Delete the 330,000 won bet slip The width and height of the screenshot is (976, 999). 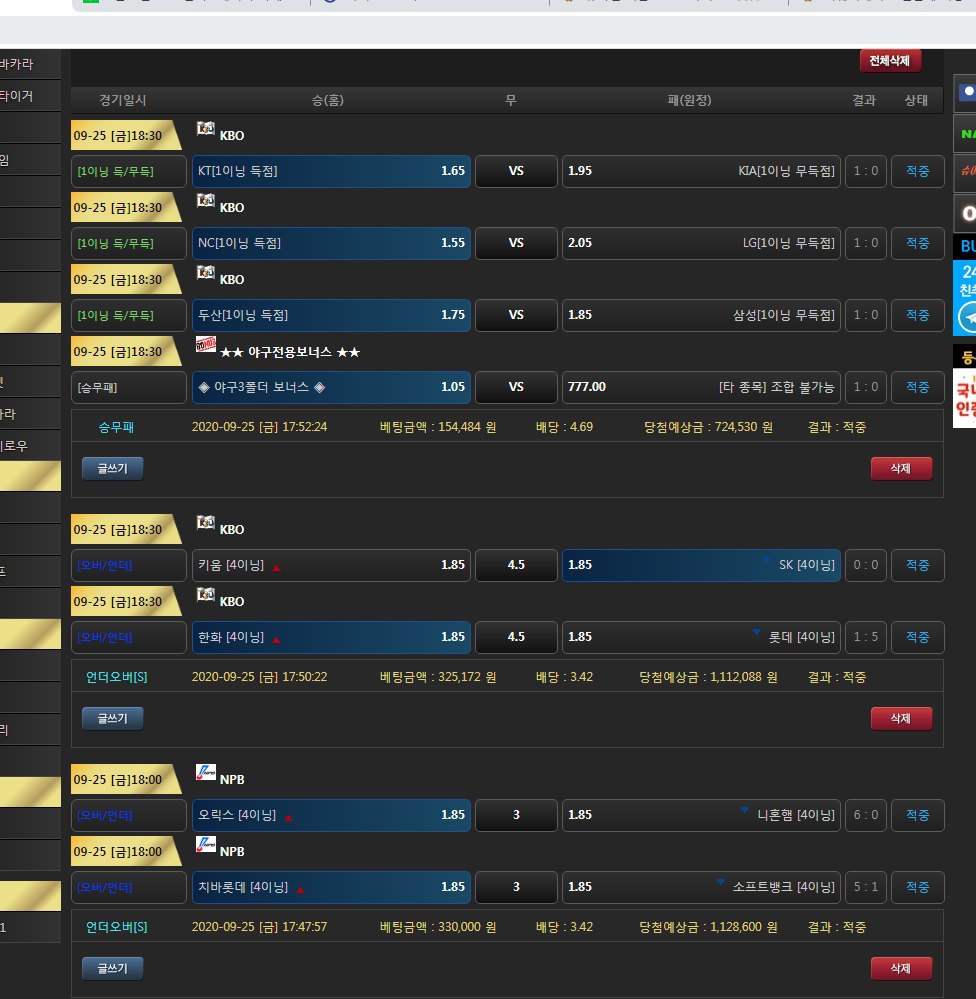coord(901,968)
